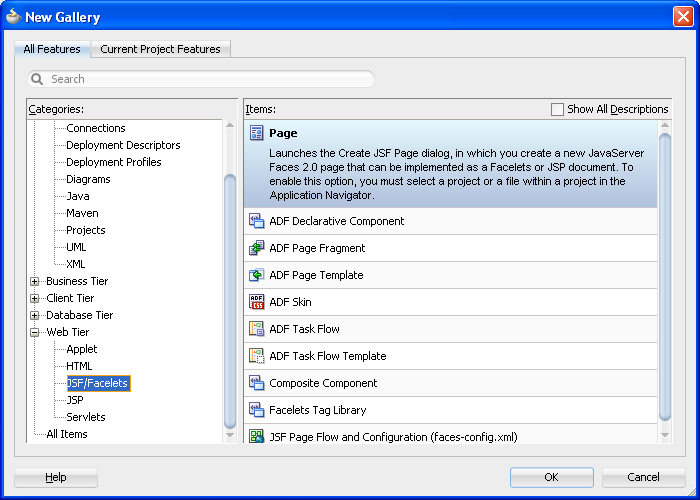Click the Categories scrollbar thumb
The height and width of the screenshot is (500, 700).
click(230, 301)
